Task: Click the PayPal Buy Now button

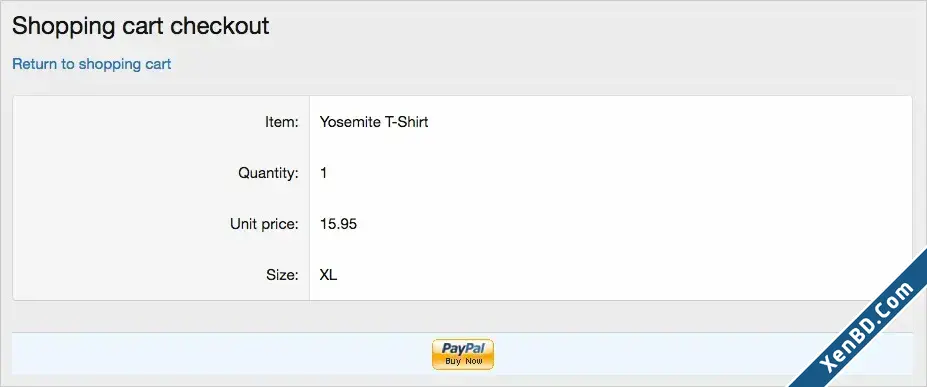Action: [x=463, y=355]
